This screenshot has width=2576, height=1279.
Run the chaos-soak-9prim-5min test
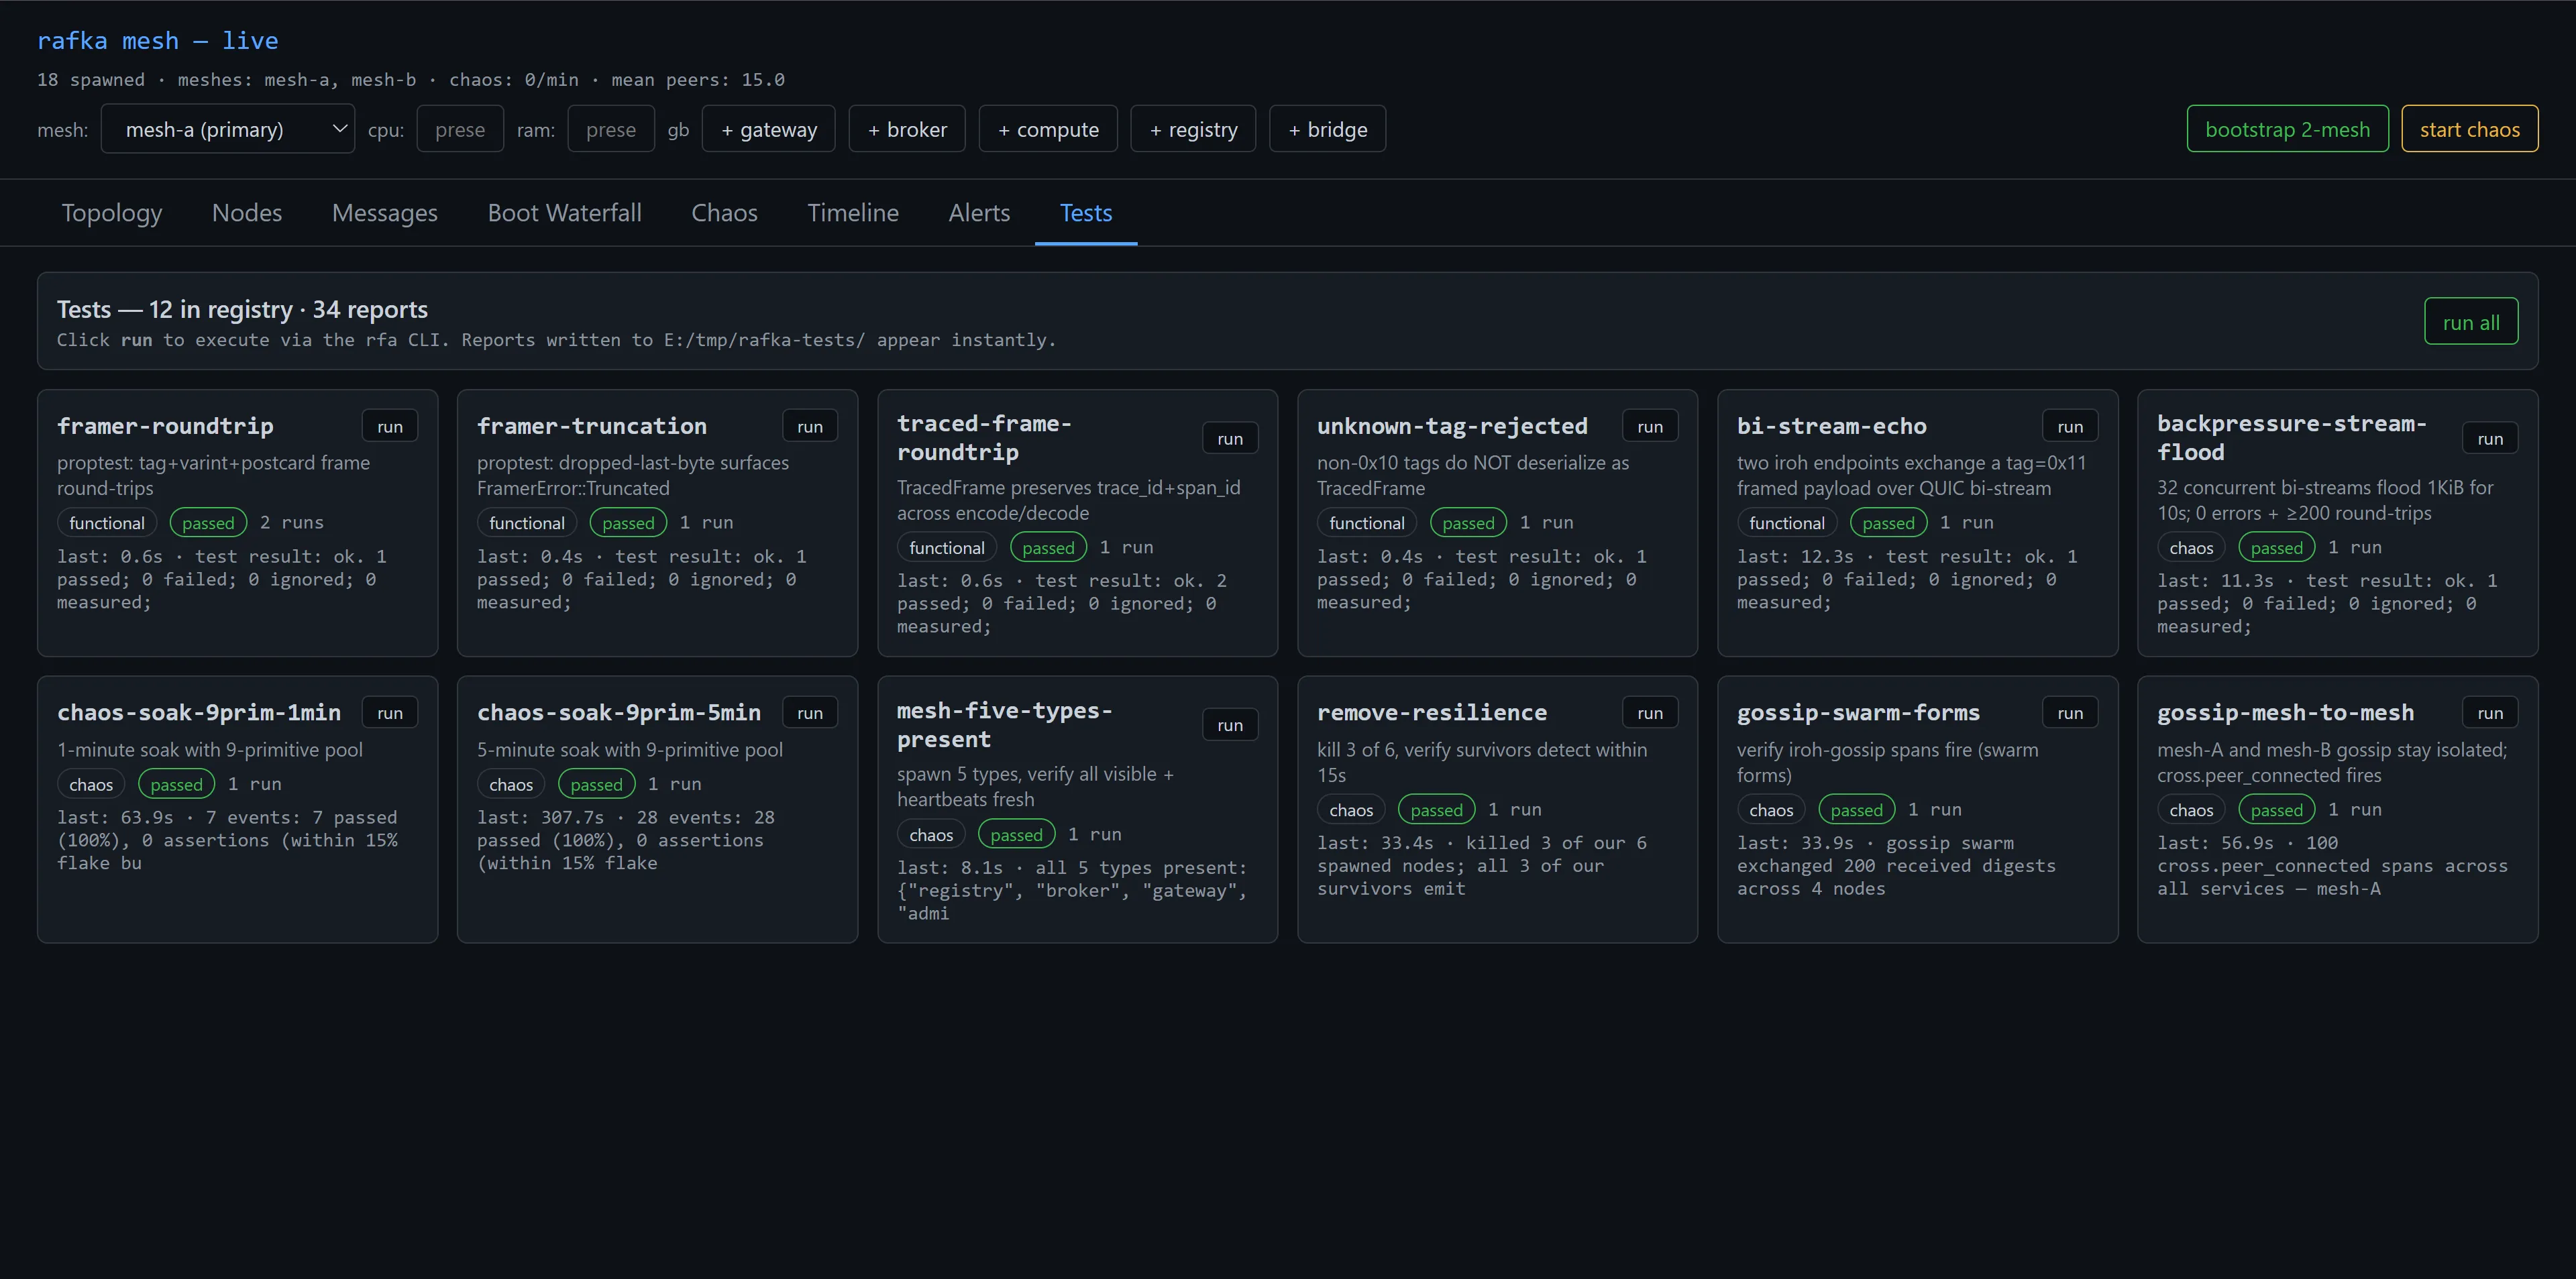(810, 712)
